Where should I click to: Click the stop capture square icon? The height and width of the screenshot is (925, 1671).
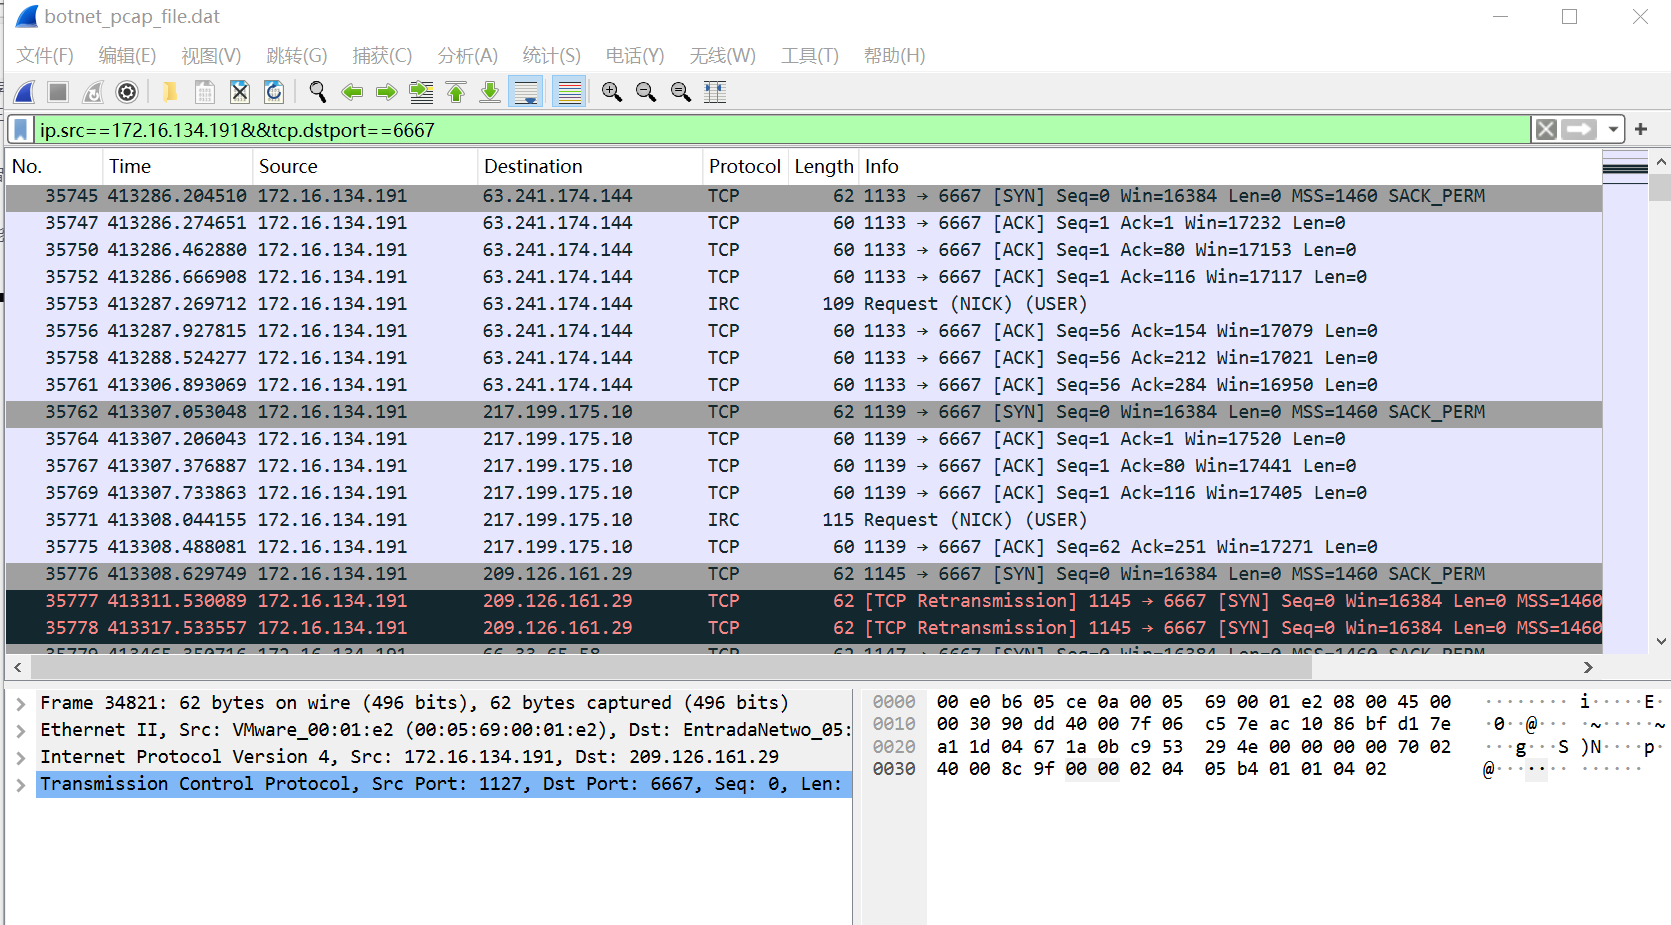pos(58,92)
